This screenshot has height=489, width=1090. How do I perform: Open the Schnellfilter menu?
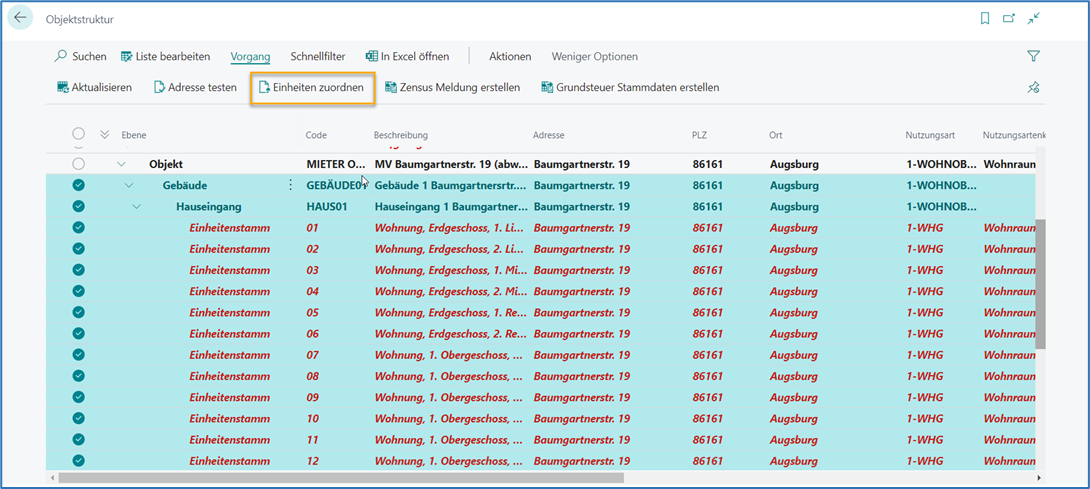tap(317, 56)
